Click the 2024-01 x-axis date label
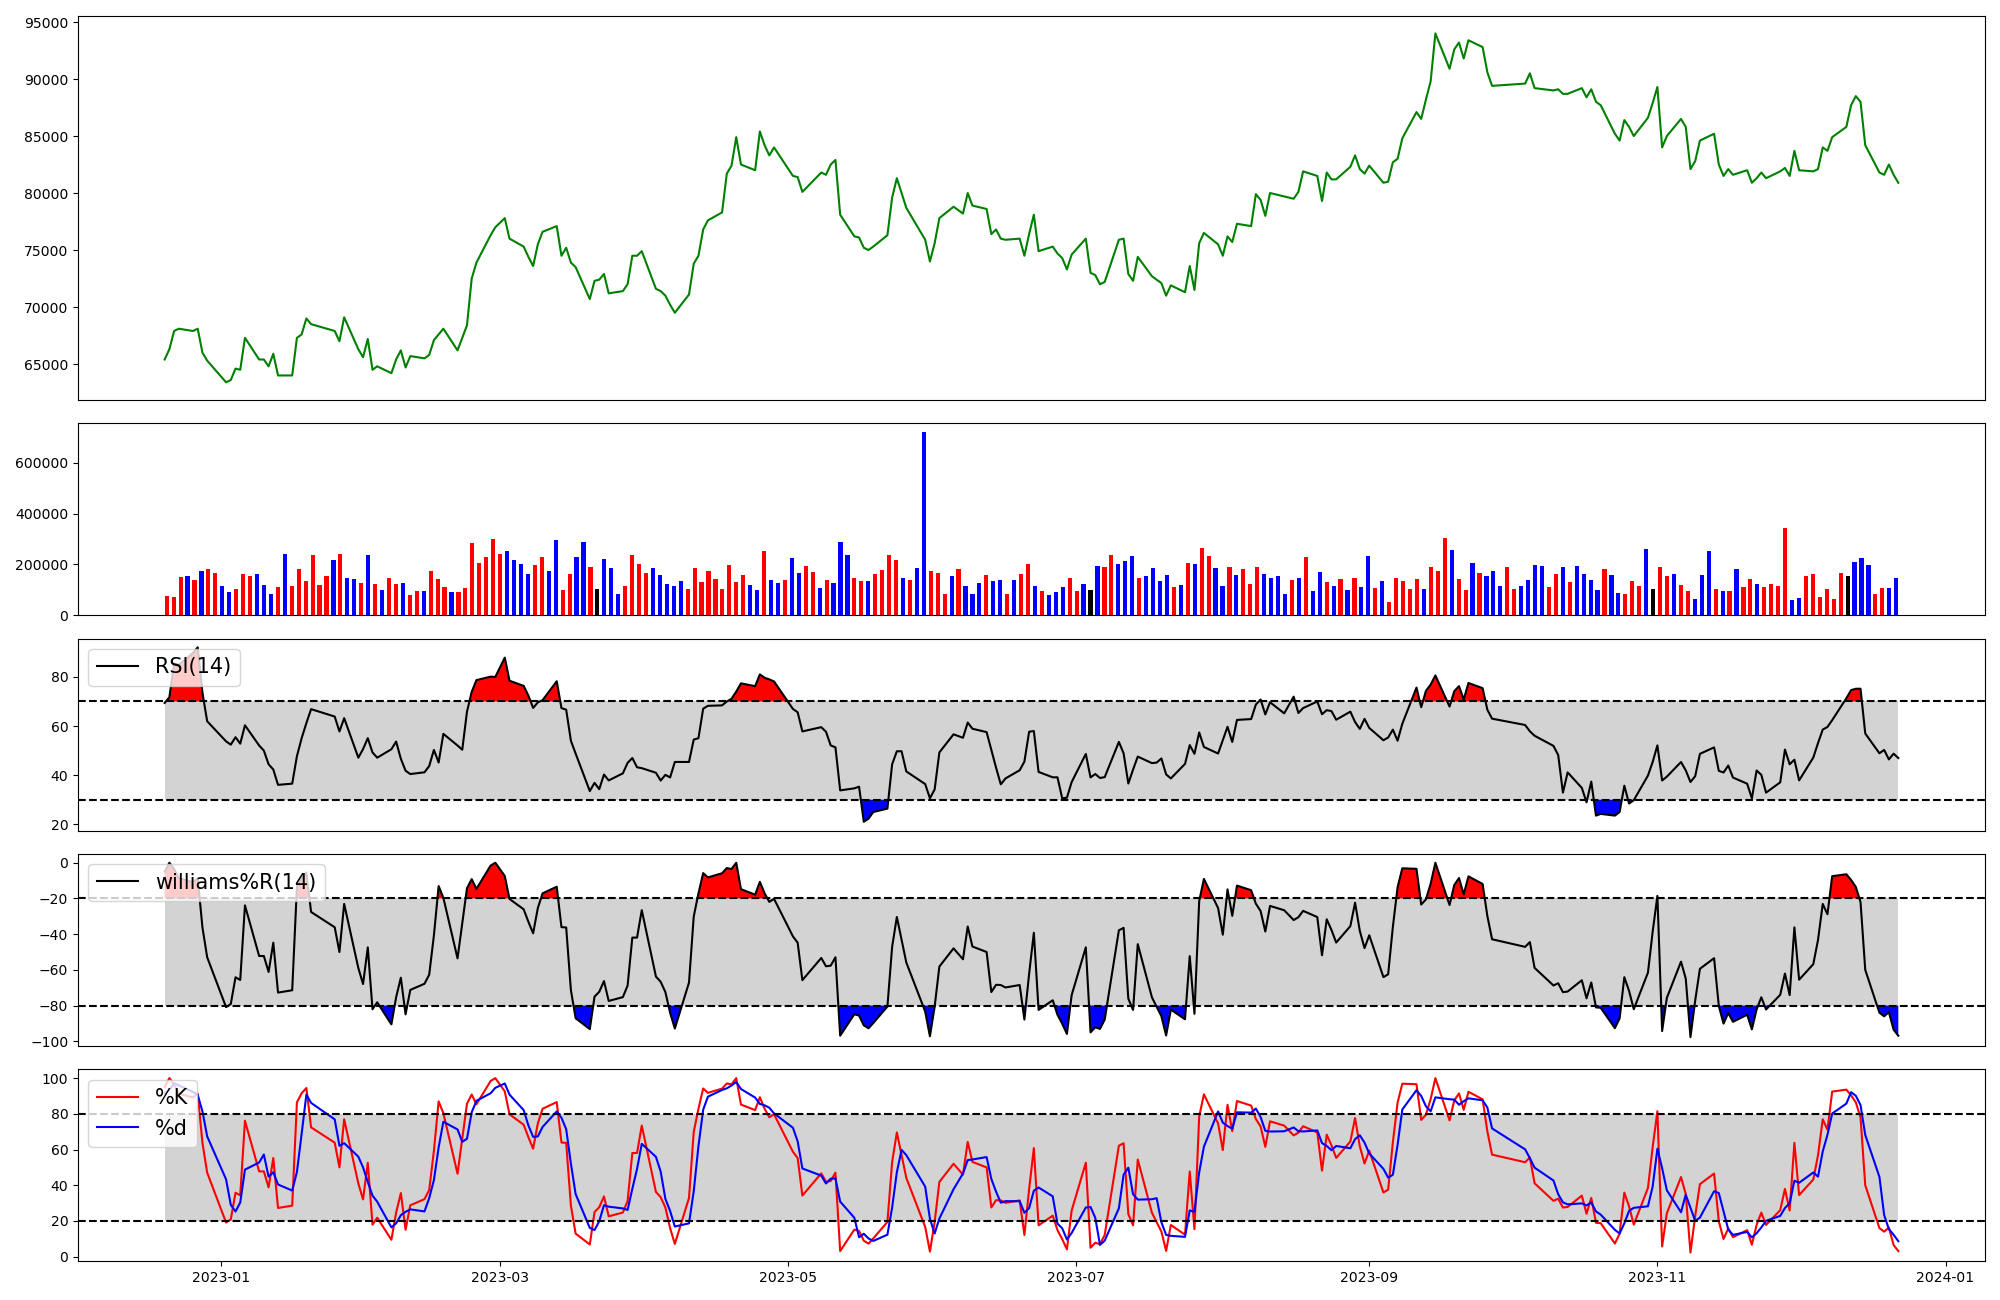The width and height of the screenshot is (2000, 1300). tap(1945, 1277)
